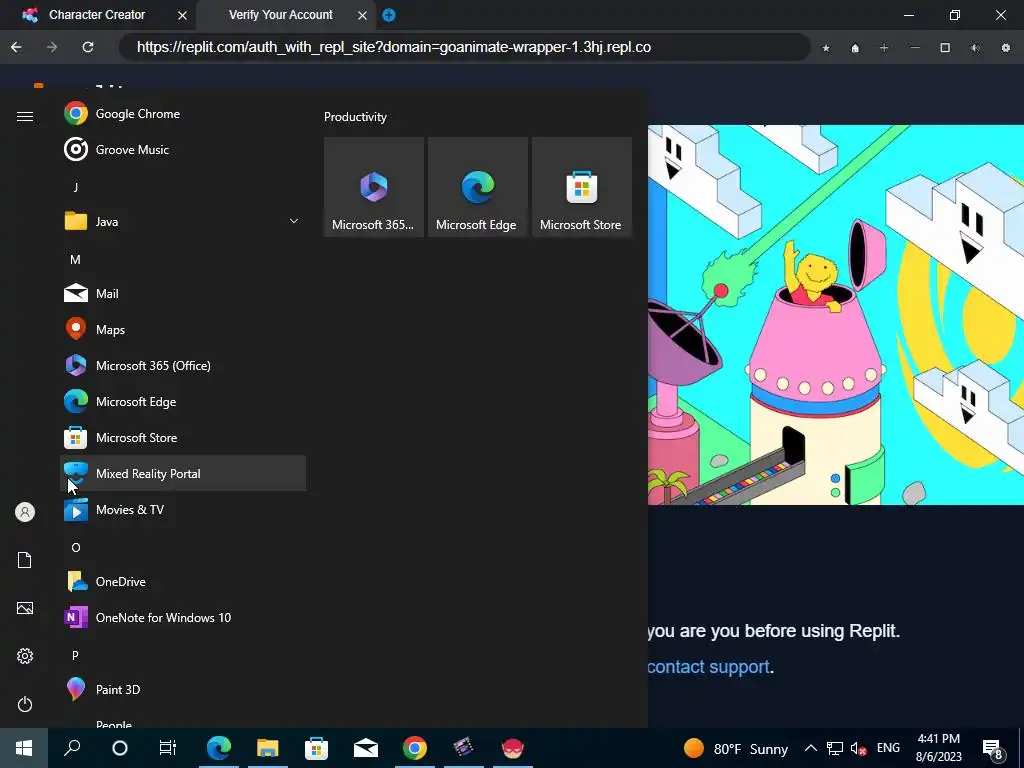Open the user account icon in Start
This screenshot has width=1024, height=768.
coord(25,512)
